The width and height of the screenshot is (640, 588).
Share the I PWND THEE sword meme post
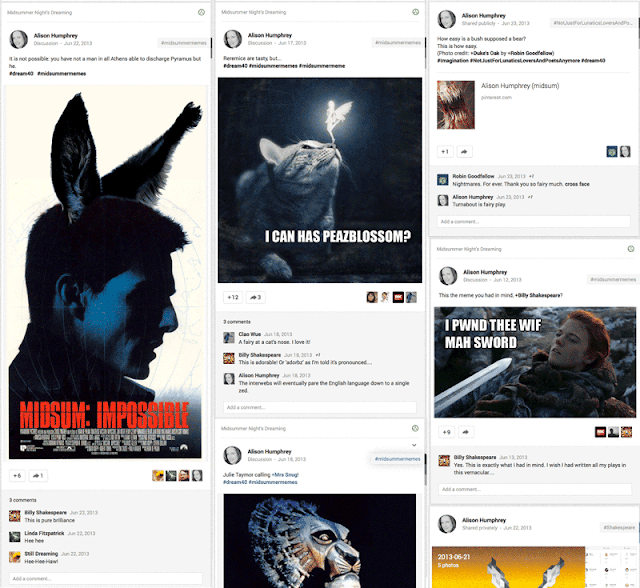[x=466, y=432]
